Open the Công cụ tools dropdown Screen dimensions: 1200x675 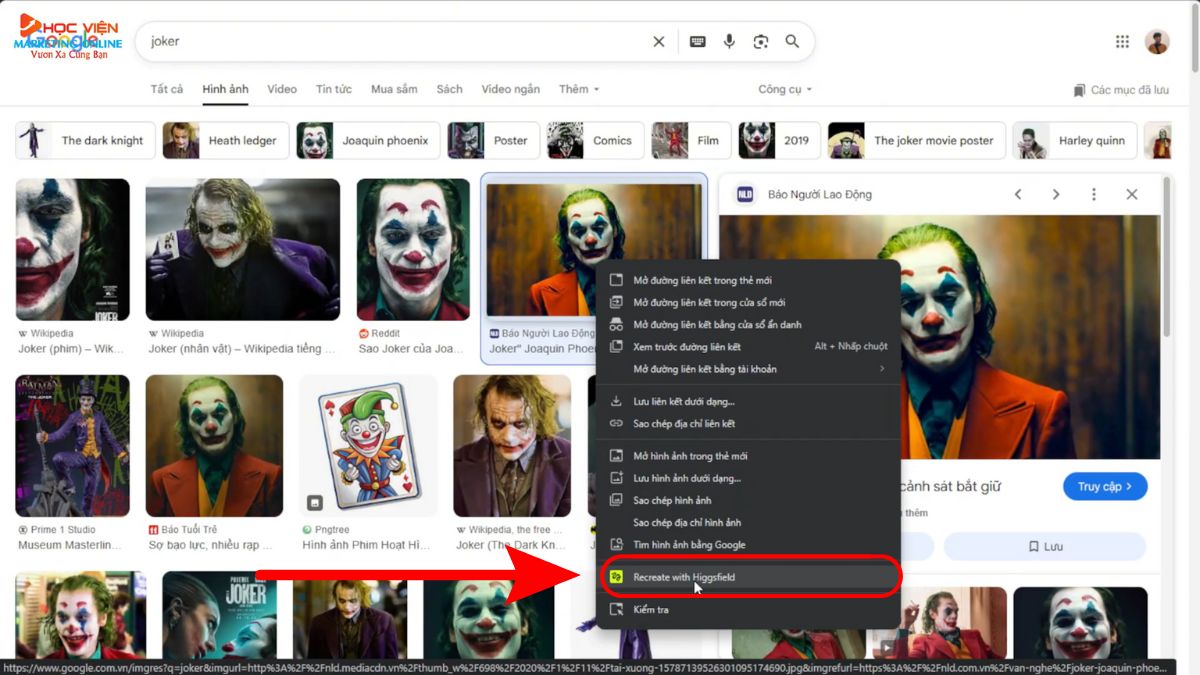(x=785, y=89)
